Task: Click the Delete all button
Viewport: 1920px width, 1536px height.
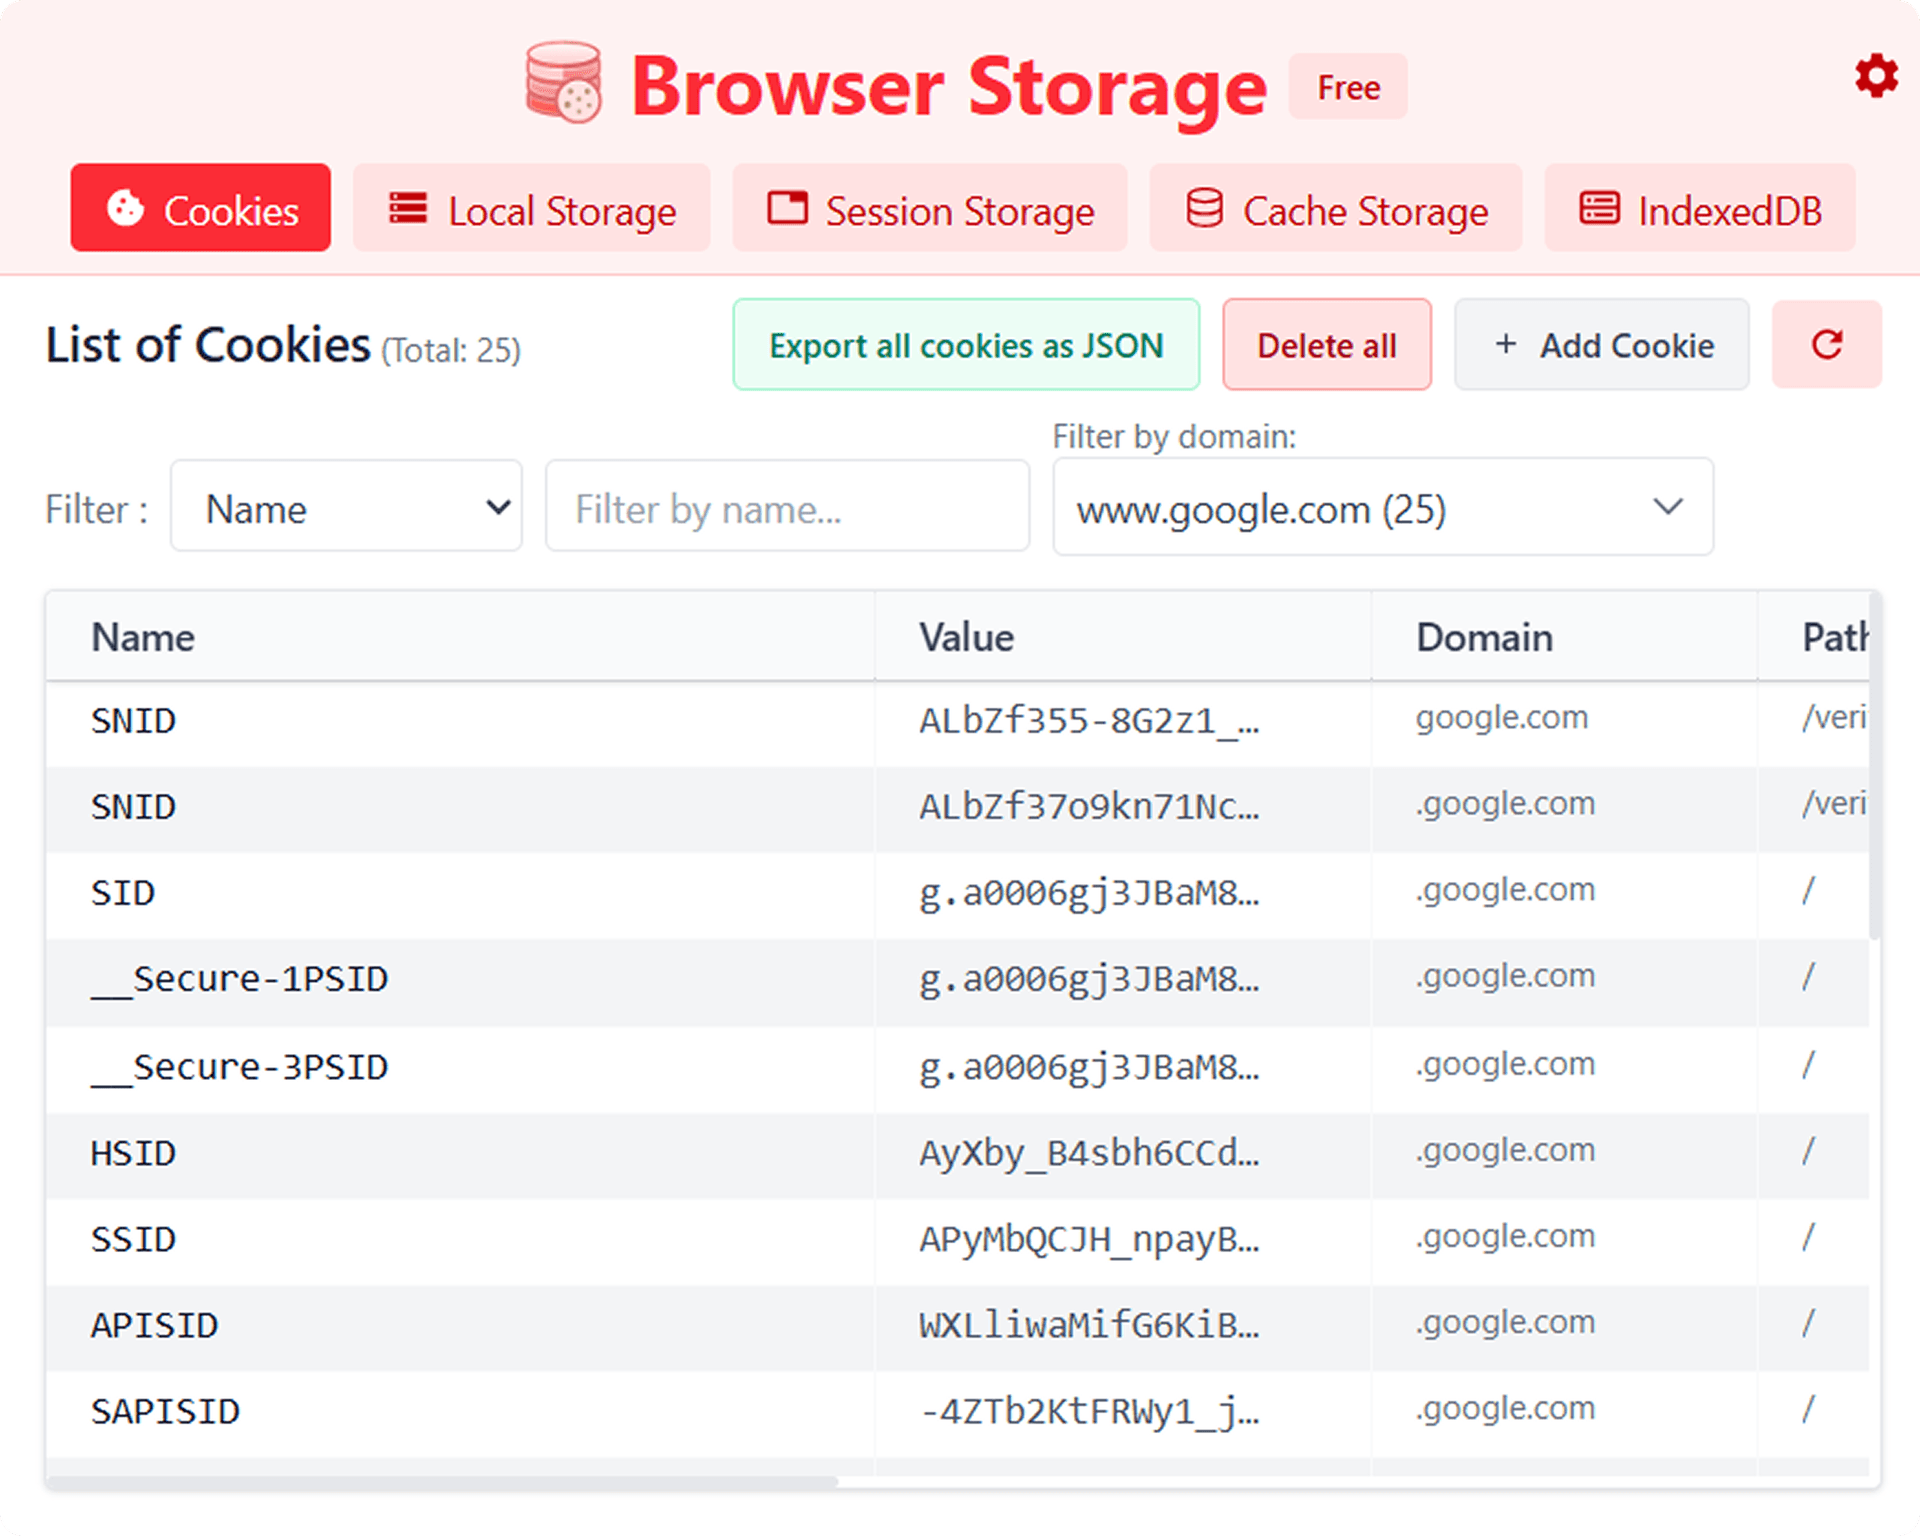Action: click(x=1326, y=345)
